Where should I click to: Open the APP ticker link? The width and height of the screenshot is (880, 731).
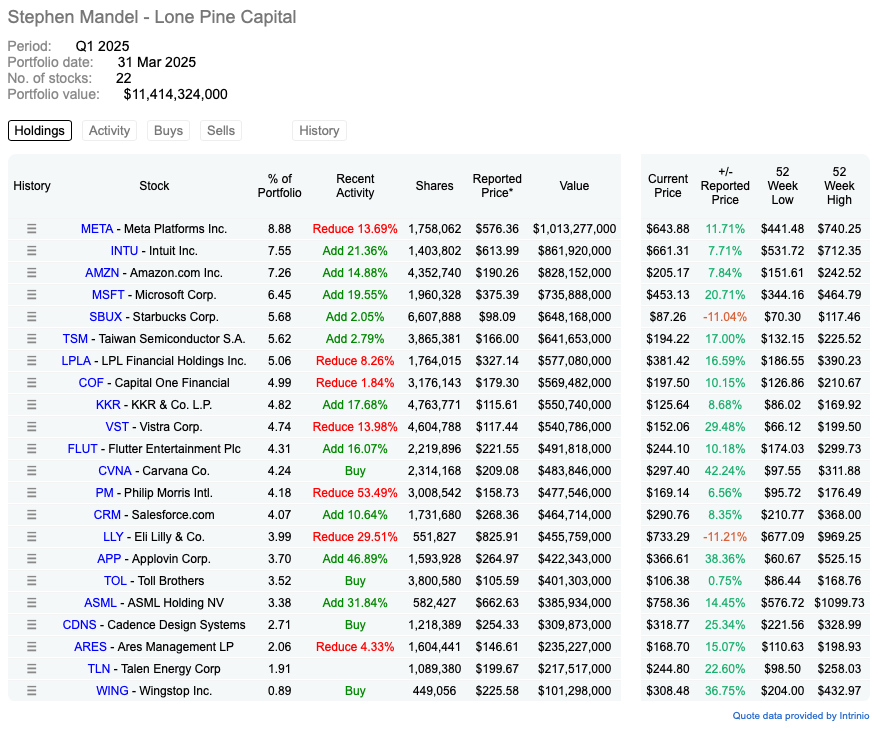(109, 559)
